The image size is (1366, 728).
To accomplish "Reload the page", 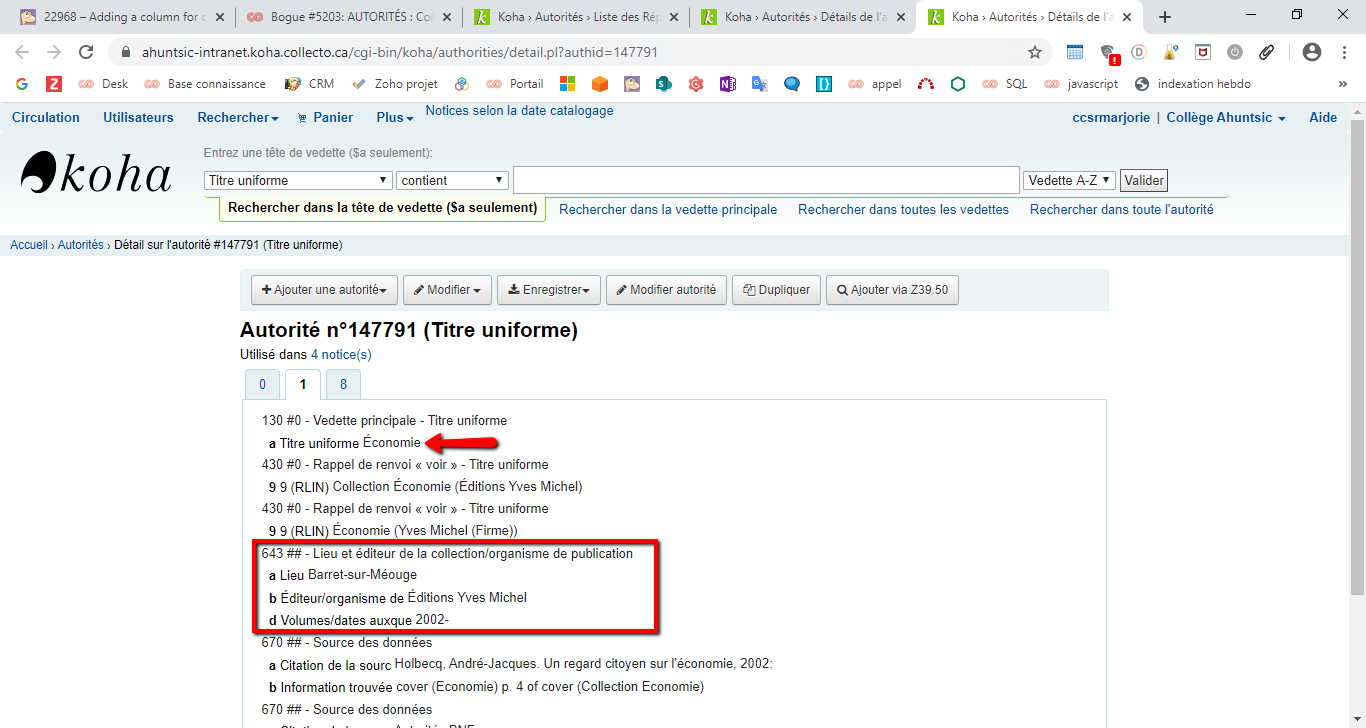I will pyautogui.click(x=86, y=52).
